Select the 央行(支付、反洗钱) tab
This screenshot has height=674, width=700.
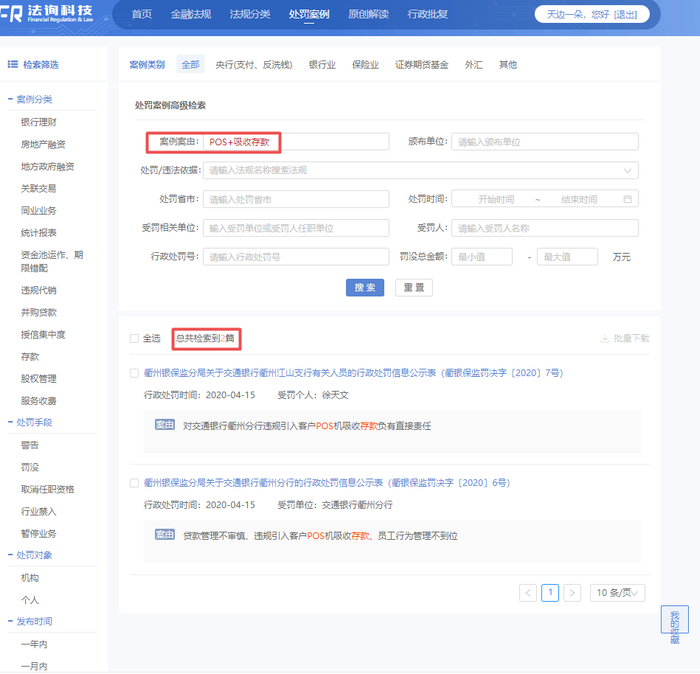[x=254, y=65]
